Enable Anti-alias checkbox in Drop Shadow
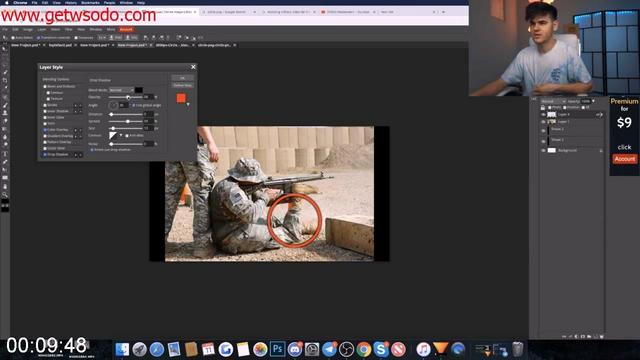The image size is (640, 360). [x=127, y=136]
